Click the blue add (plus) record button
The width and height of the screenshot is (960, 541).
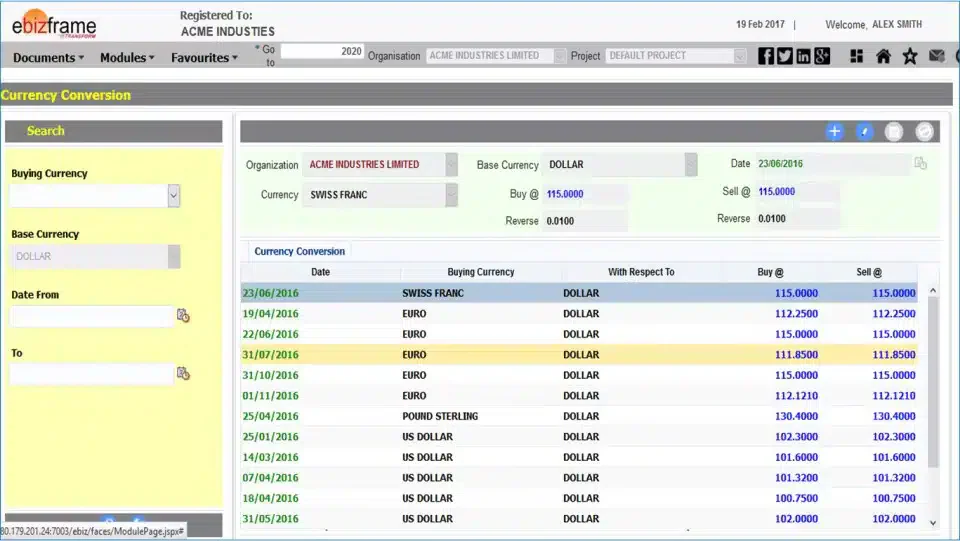(834, 132)
